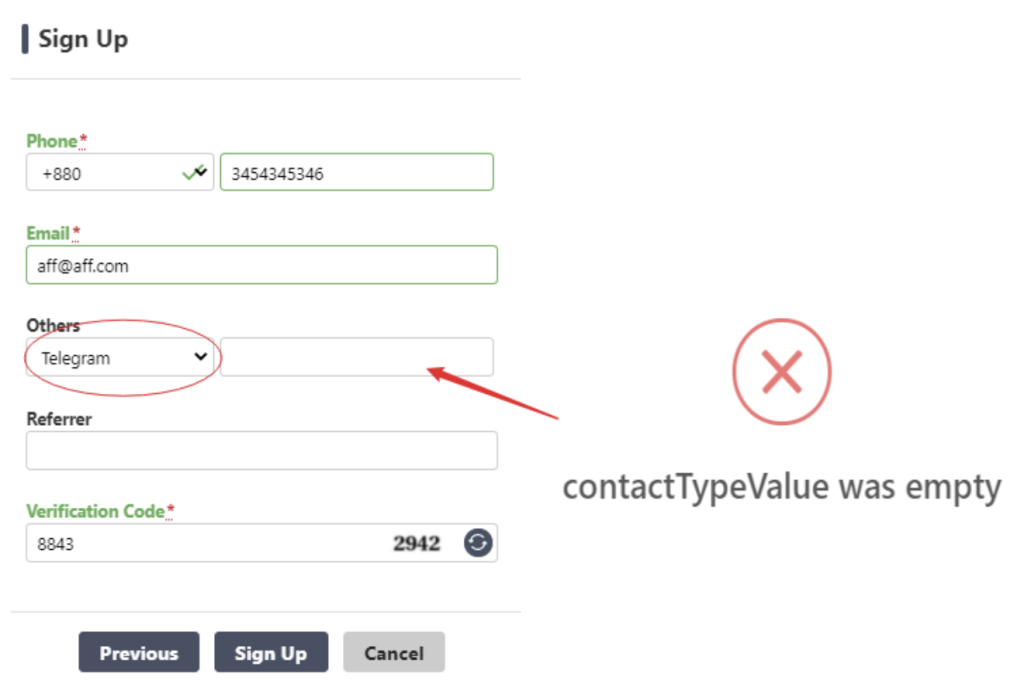
Task: Click the email field containing aff@aff.com
Action: pos(261,265)
